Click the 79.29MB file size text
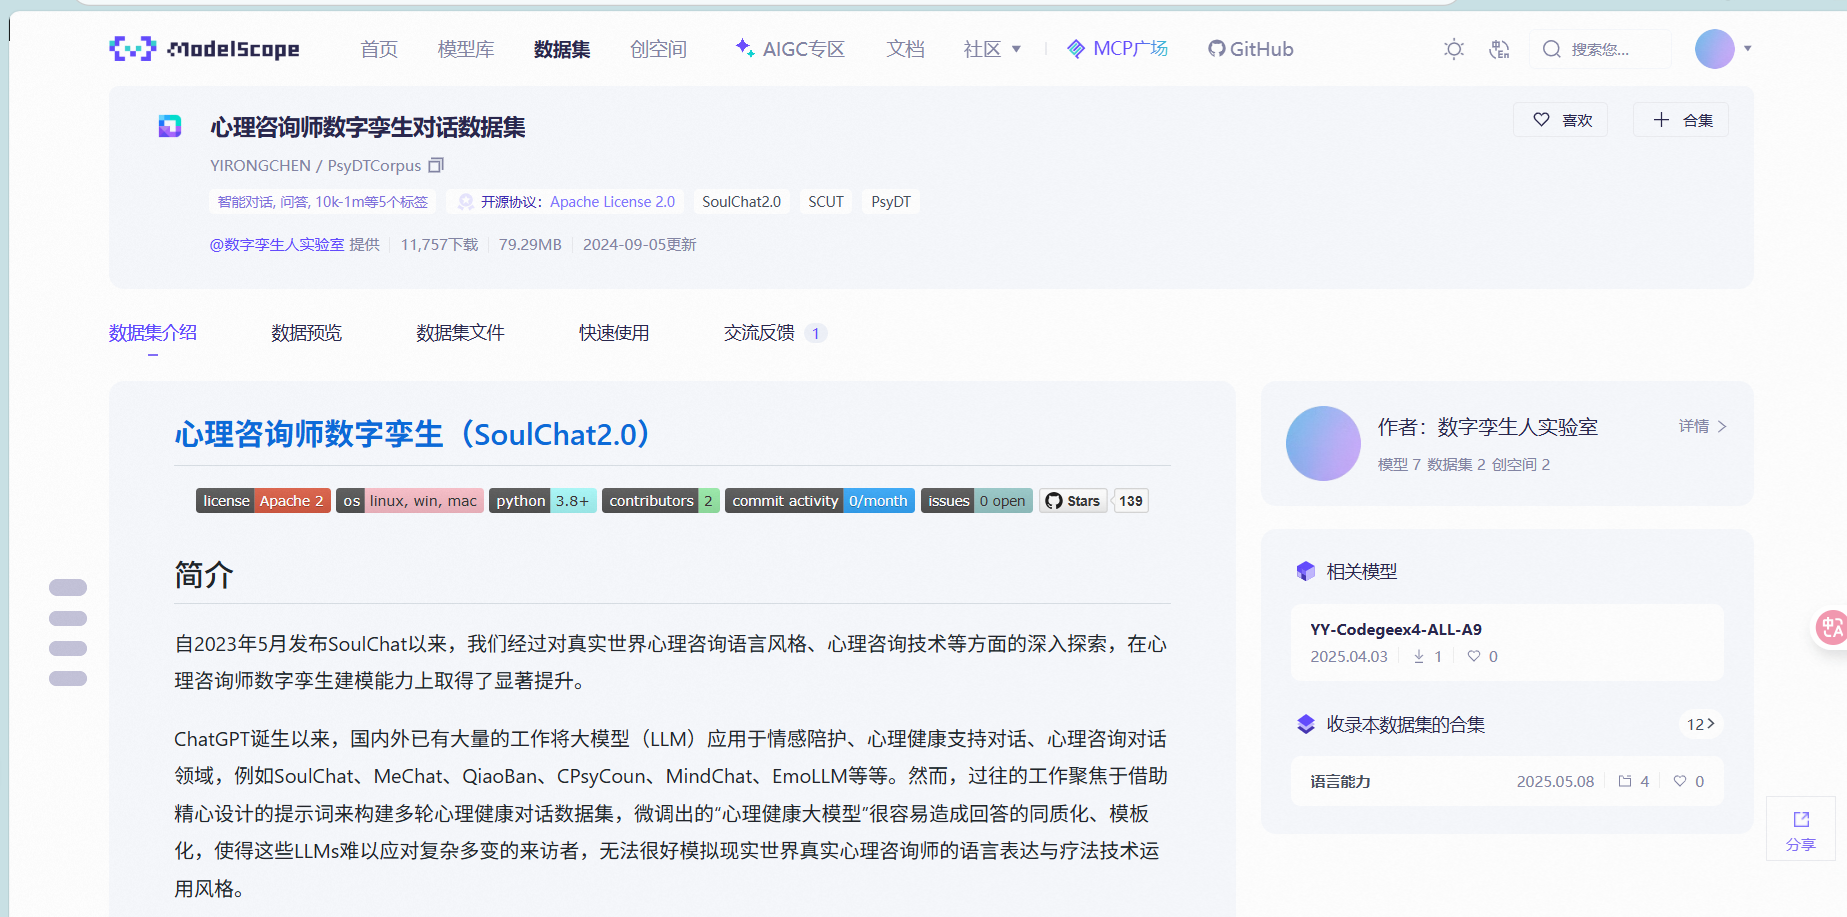This screenshot has width=1847, height=917. tap(530, 245)
